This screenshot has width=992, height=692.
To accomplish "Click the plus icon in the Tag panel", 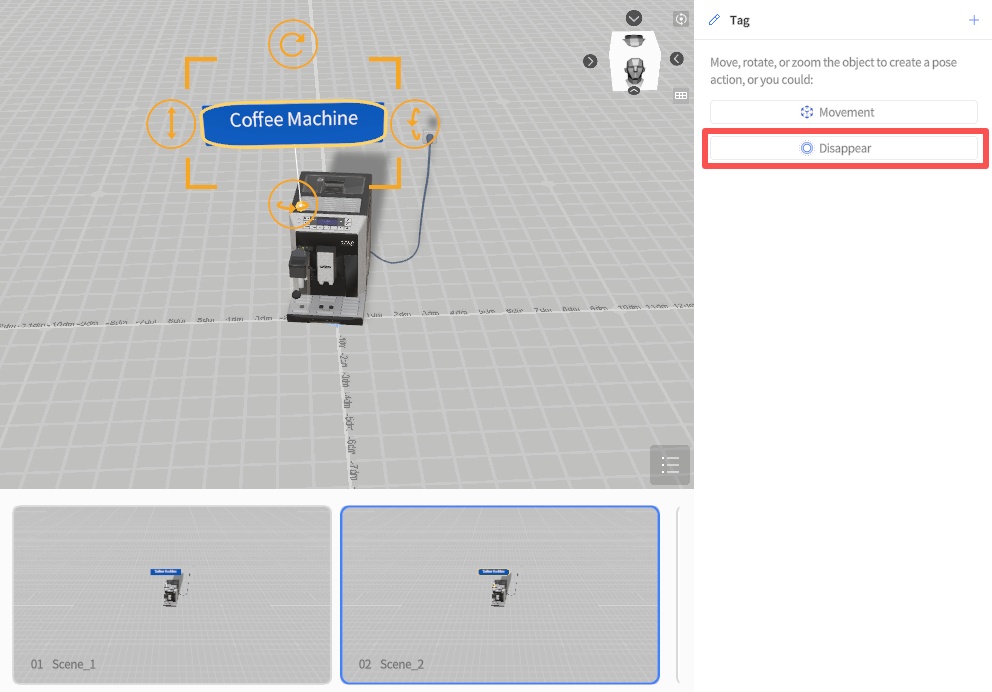I will point(974,20).
